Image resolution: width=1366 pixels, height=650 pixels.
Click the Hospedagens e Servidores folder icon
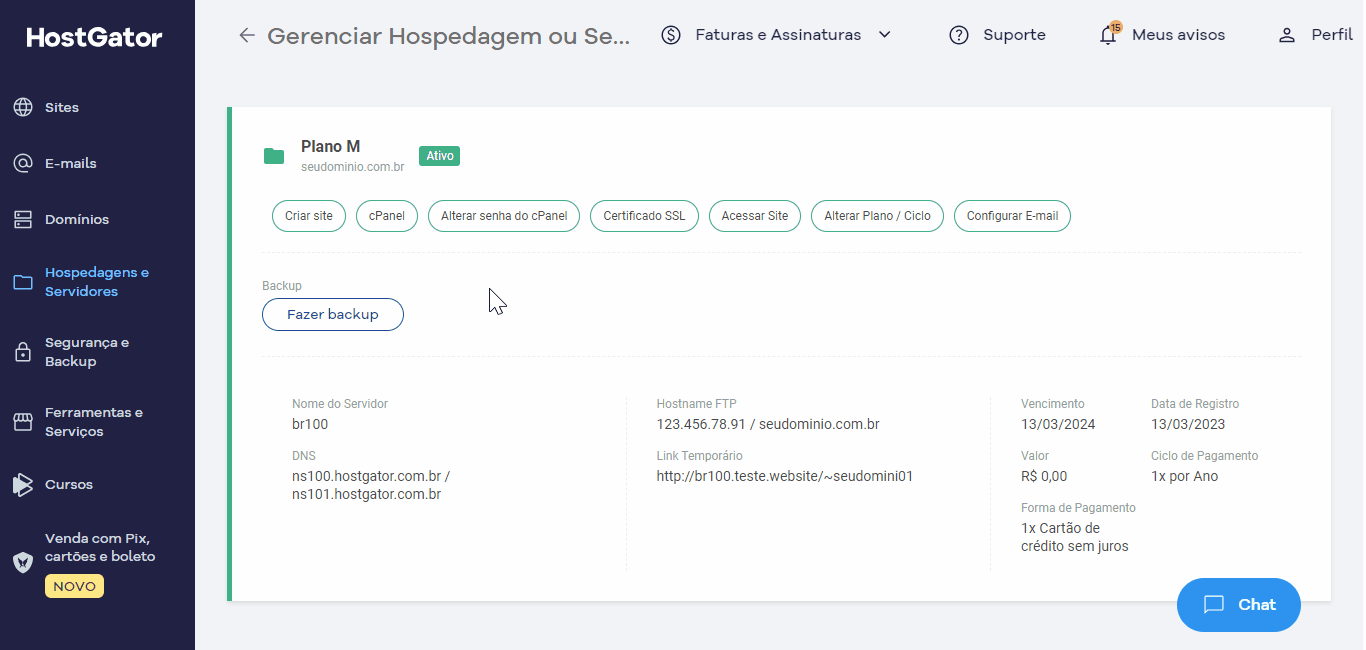pos(23,282)
